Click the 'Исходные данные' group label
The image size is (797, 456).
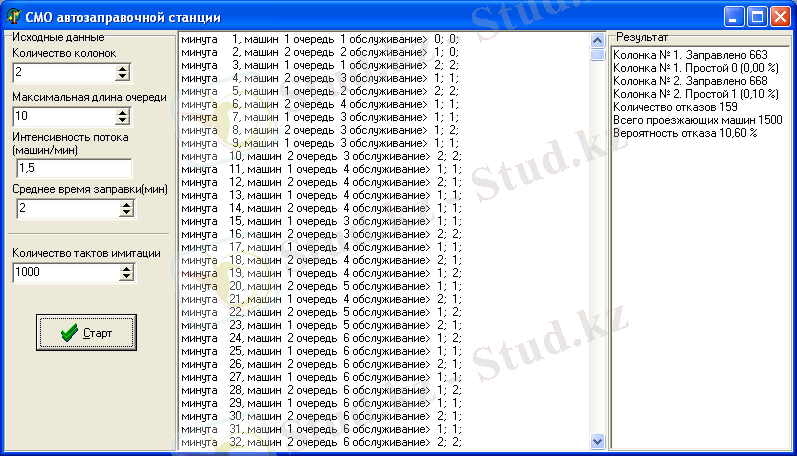[58, 37]
